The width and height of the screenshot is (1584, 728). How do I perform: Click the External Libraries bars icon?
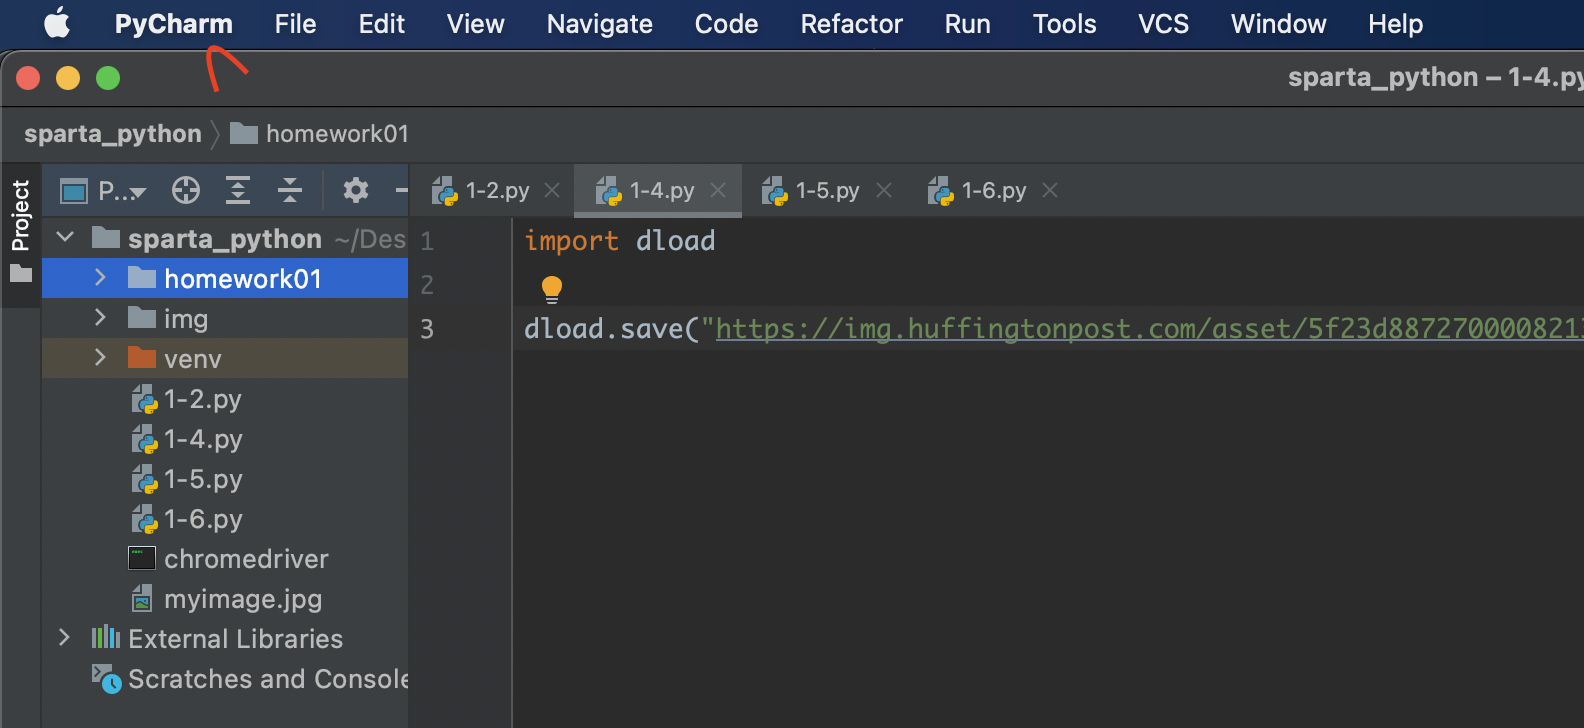[x=106, y=637]
